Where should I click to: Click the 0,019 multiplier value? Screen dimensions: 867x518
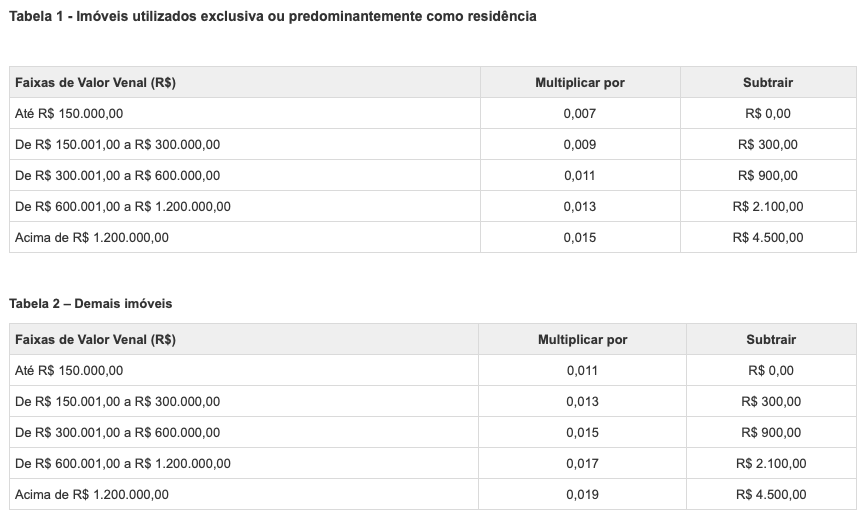582,494
